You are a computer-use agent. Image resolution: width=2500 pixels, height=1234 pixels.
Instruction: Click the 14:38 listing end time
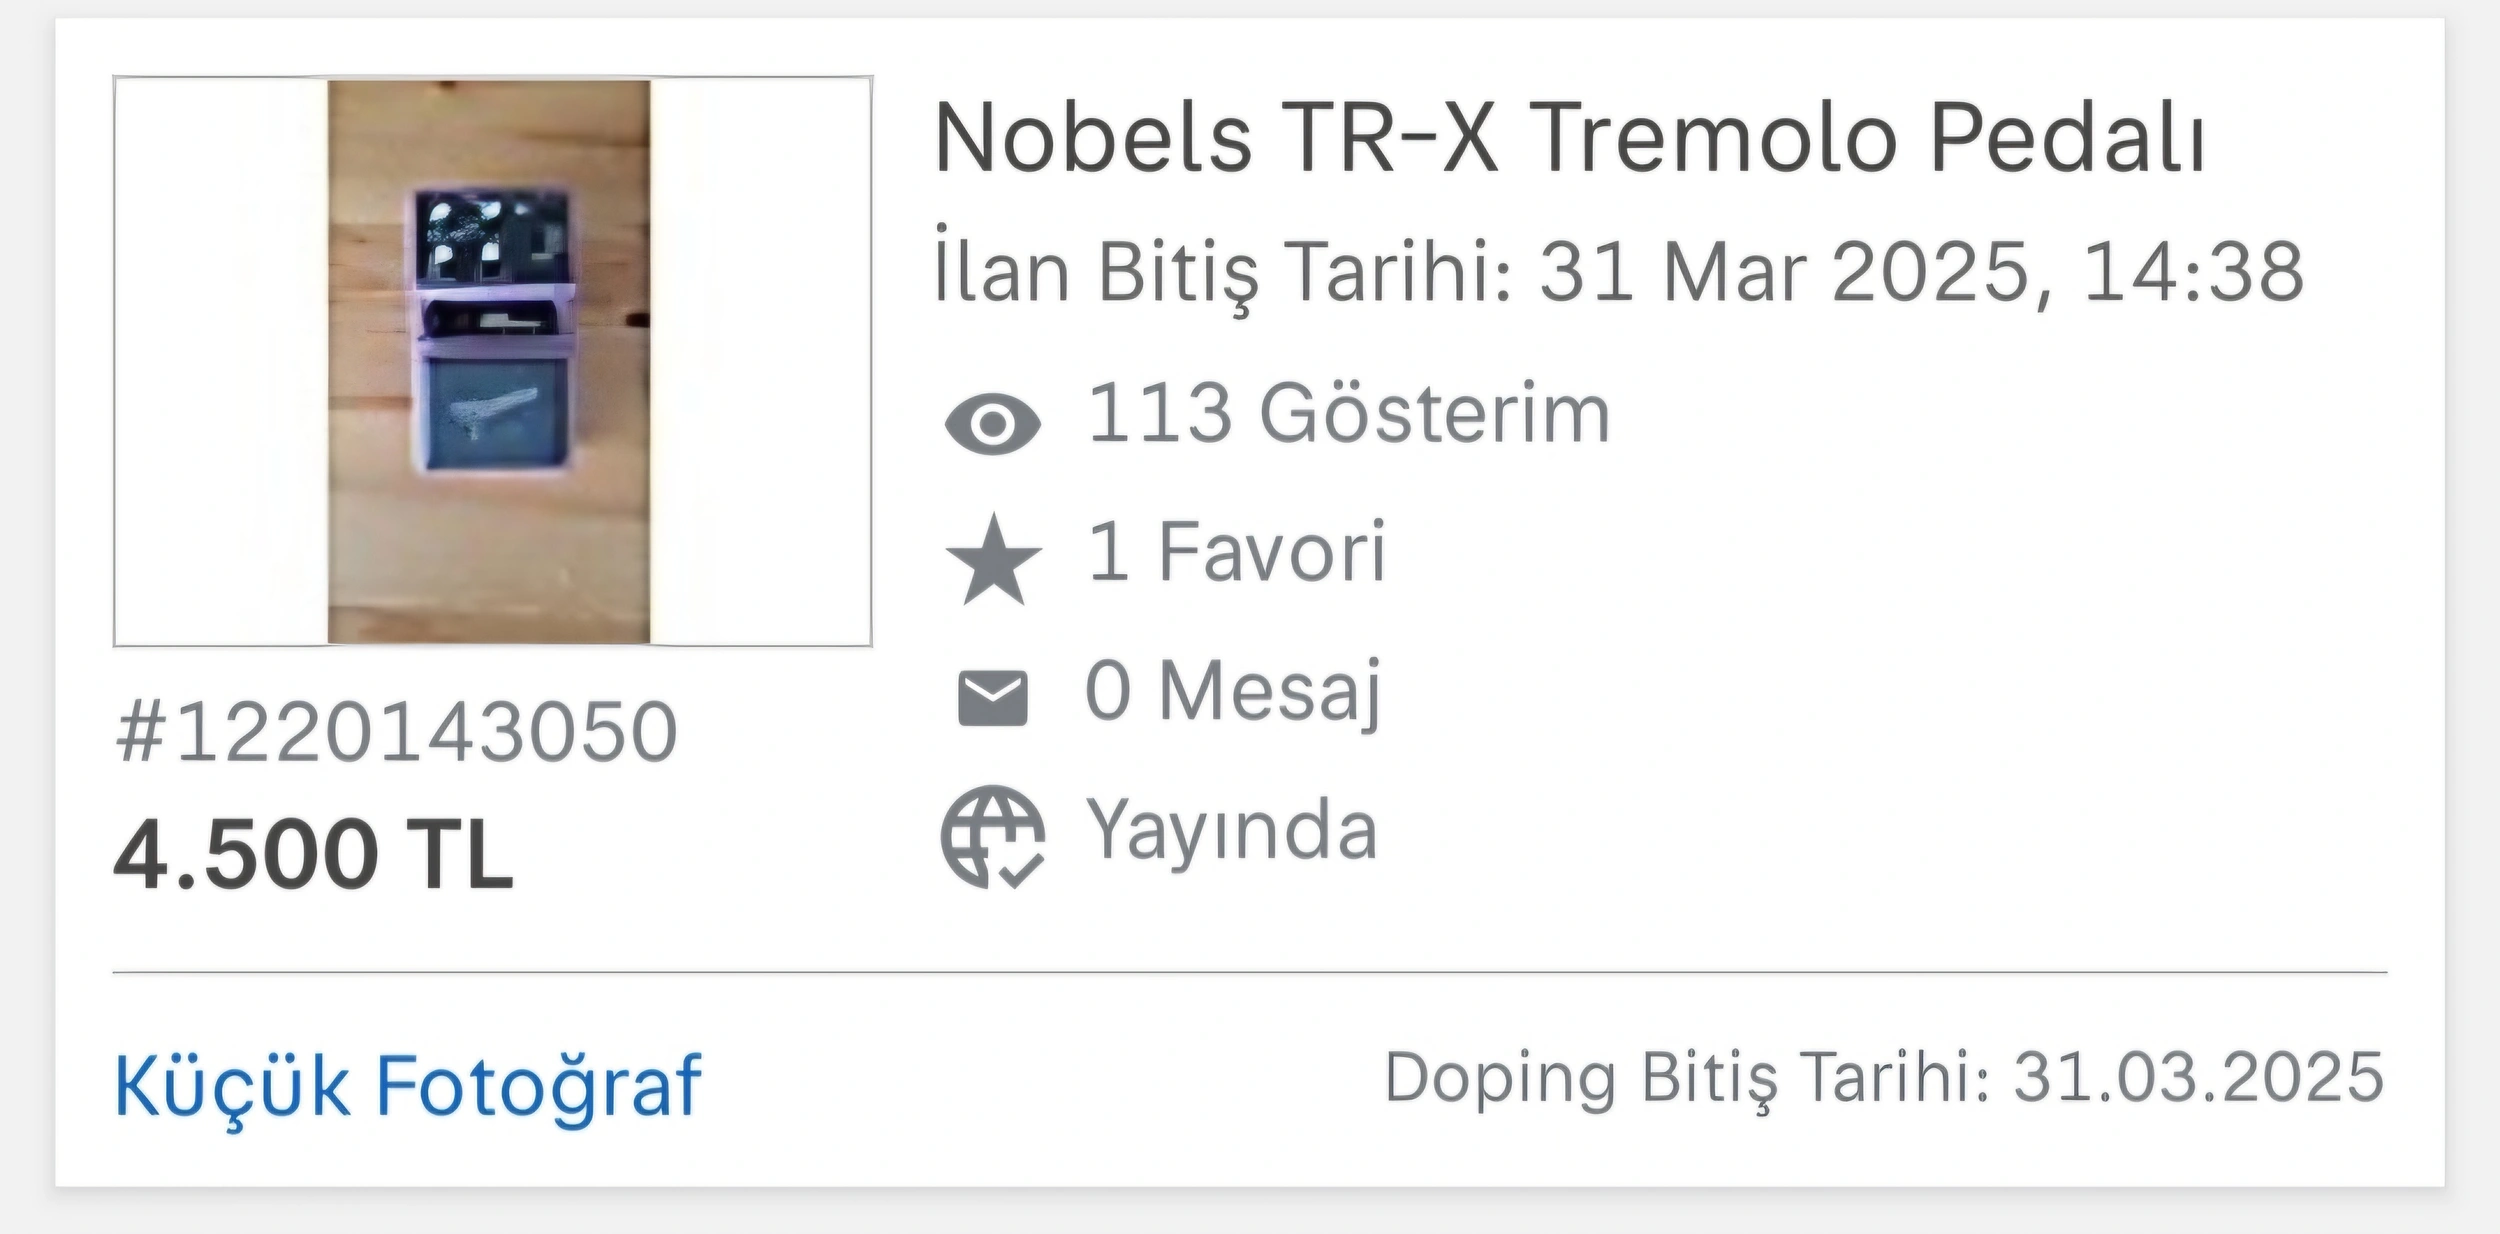(x=2194, y=271)
